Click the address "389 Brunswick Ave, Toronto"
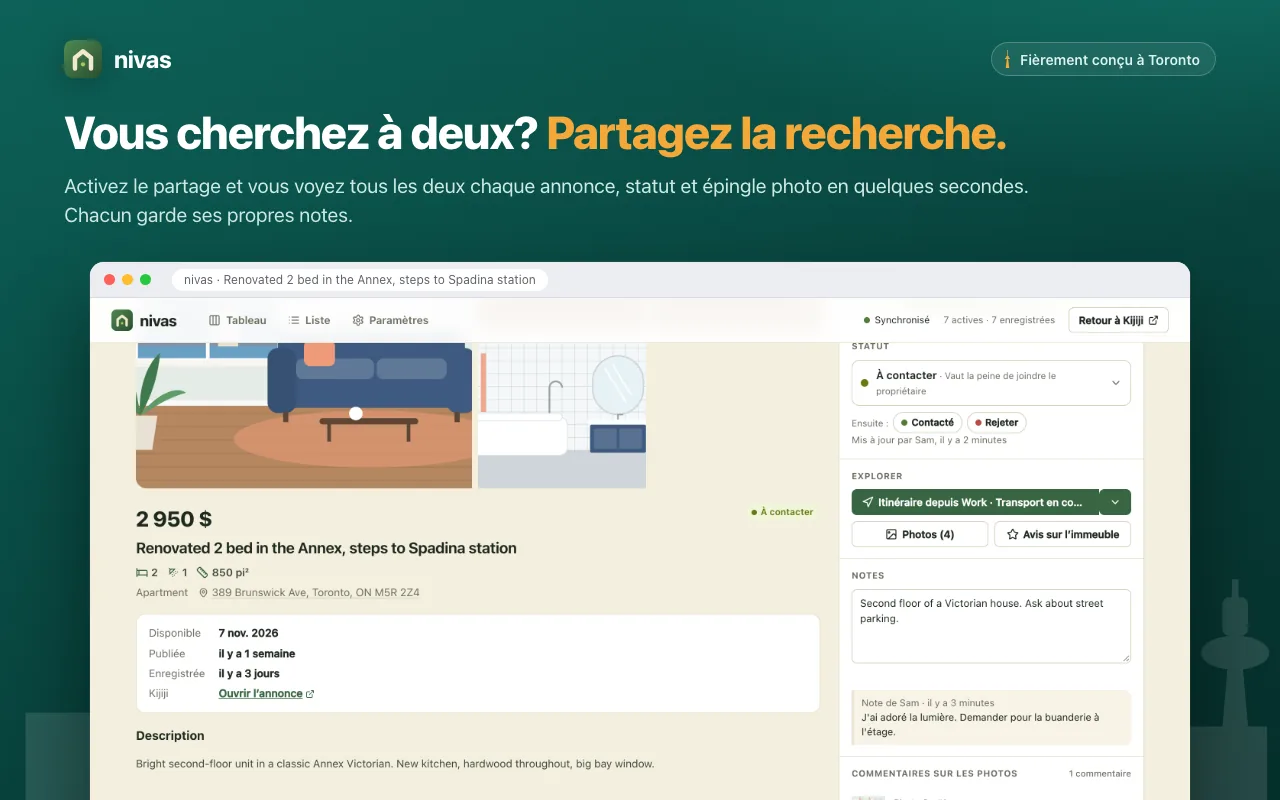Viewport: 1280px width, 800px height. 316,593
